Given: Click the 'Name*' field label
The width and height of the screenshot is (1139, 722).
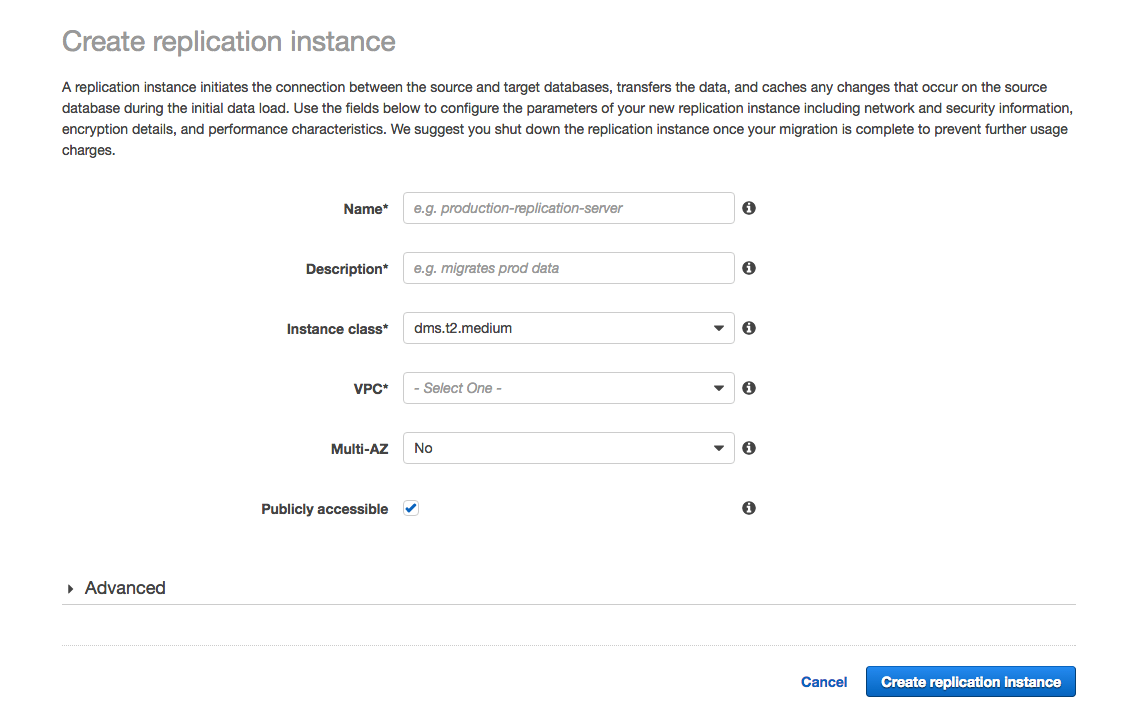Looking at the screenshot, I should (365, 209).
